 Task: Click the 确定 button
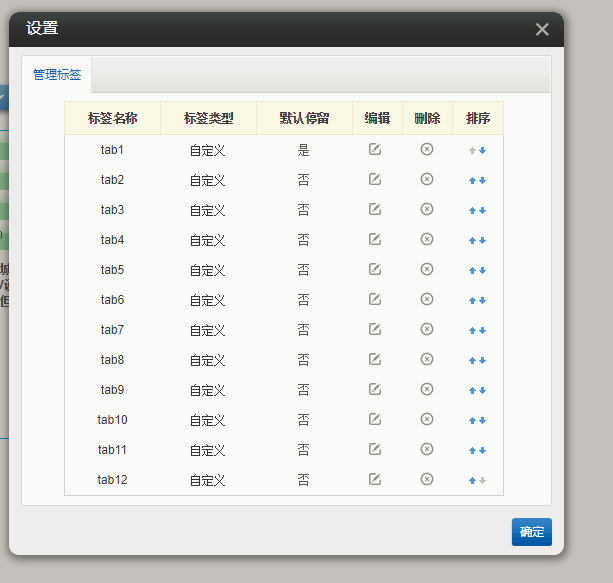click(531, 532)
